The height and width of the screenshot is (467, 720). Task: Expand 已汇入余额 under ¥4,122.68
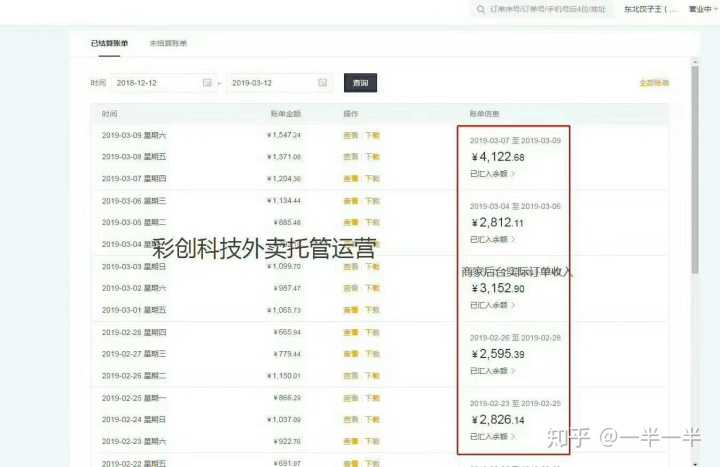[x=492, y=174]
